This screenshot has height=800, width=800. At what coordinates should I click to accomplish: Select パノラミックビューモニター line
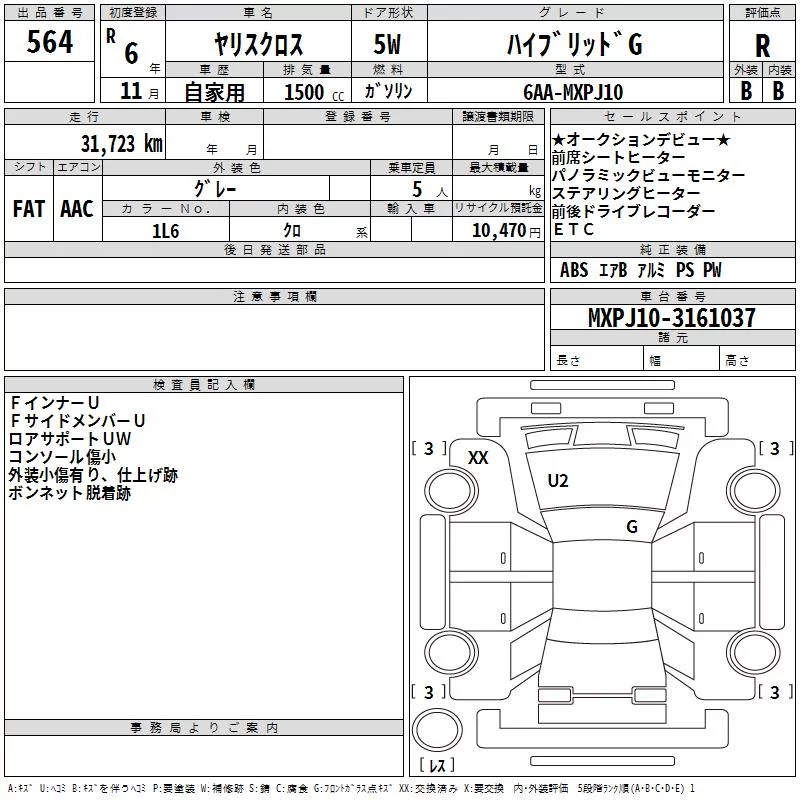click(x=648, y=175)
